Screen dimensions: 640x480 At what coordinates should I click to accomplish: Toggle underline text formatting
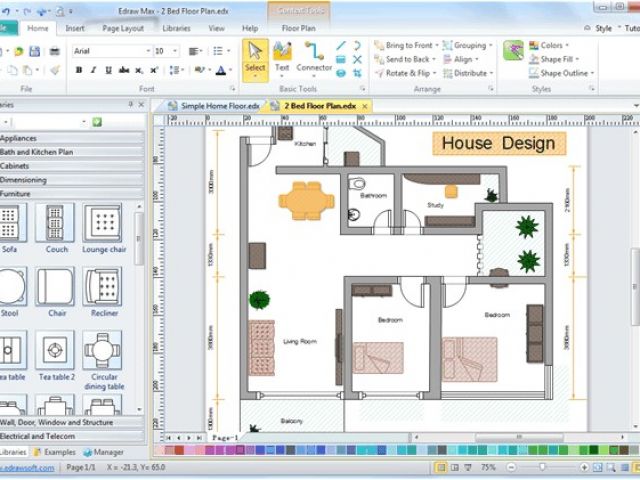click(107, 71)
